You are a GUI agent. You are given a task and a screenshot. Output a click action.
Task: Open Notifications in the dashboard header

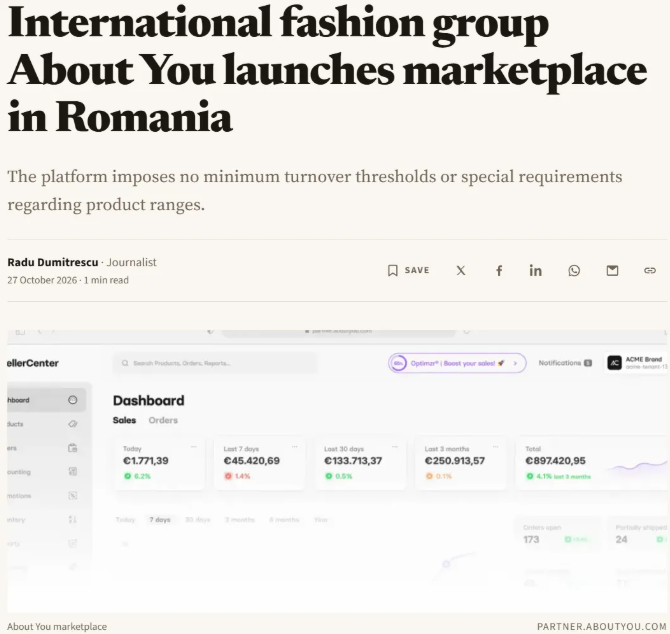pos(565,363)
